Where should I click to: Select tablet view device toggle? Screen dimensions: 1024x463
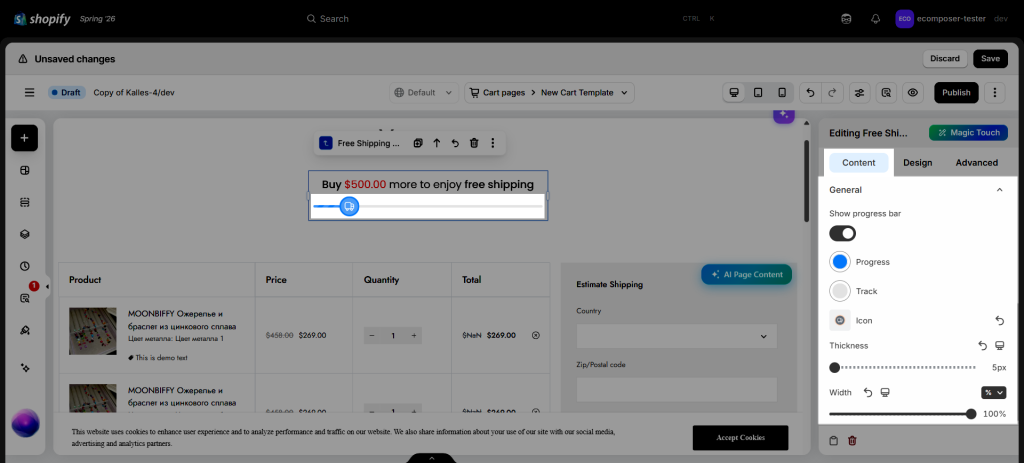(x=758, y=93)
